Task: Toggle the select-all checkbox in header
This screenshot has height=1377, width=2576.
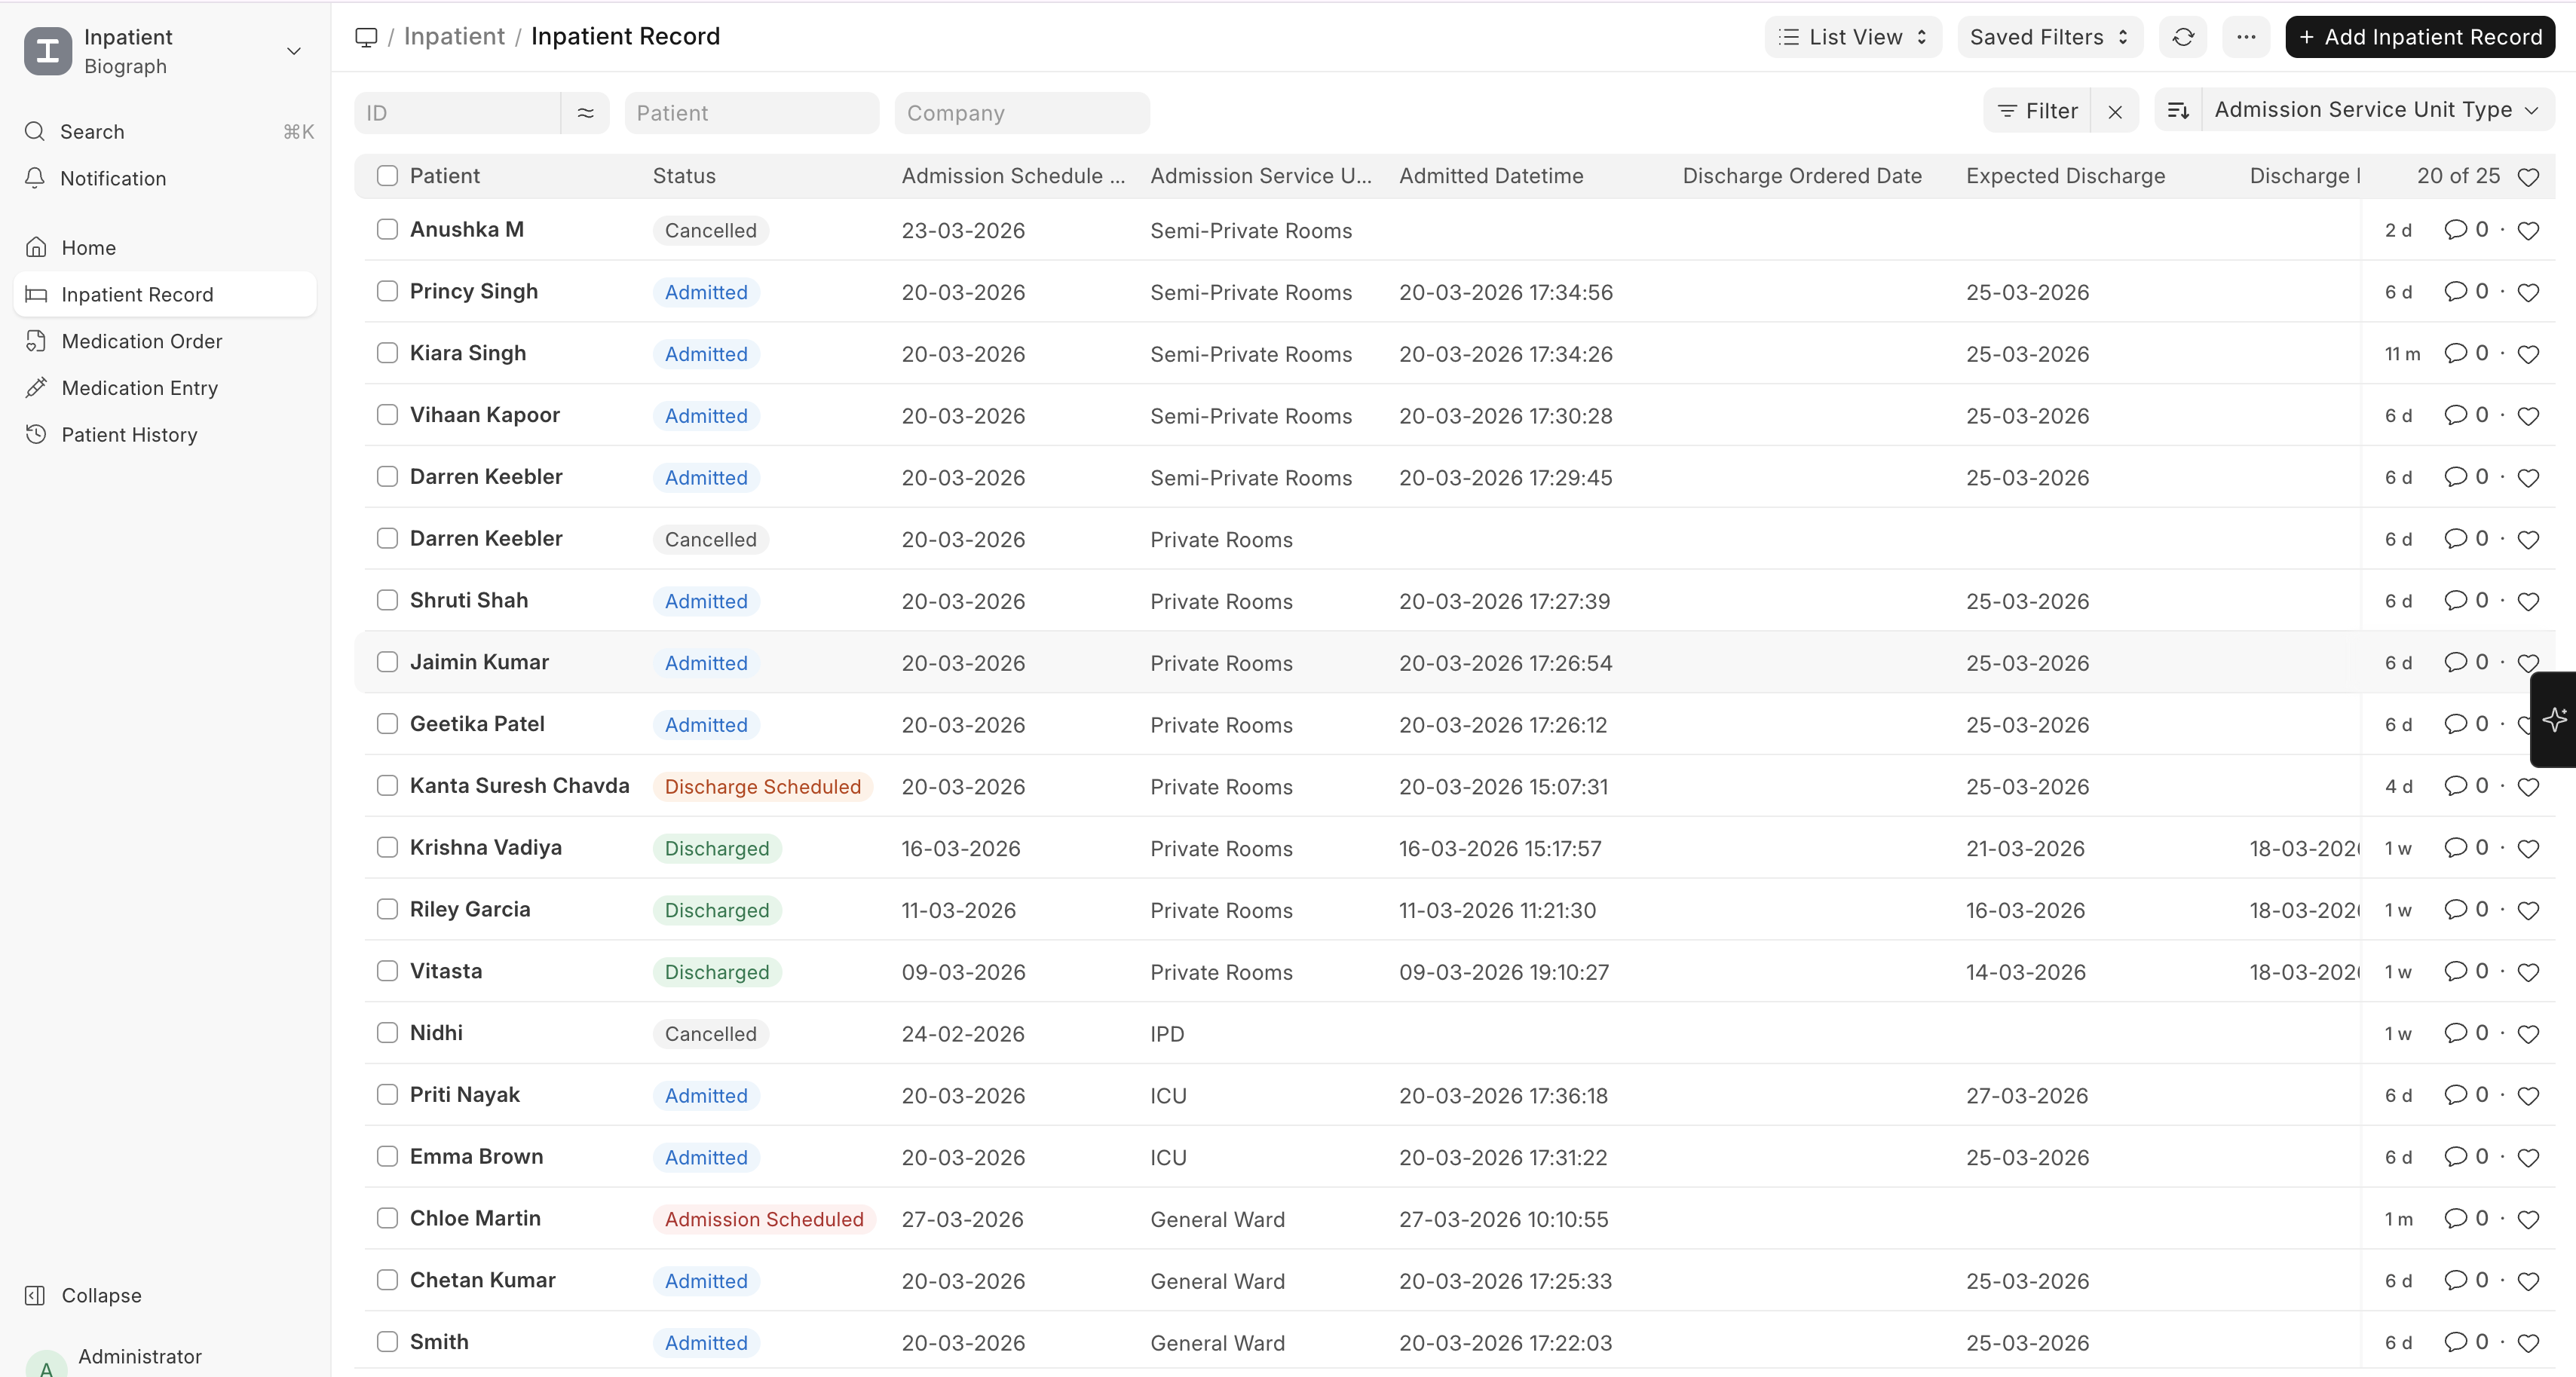Action: pyautogui.click(x=387, y=176)
